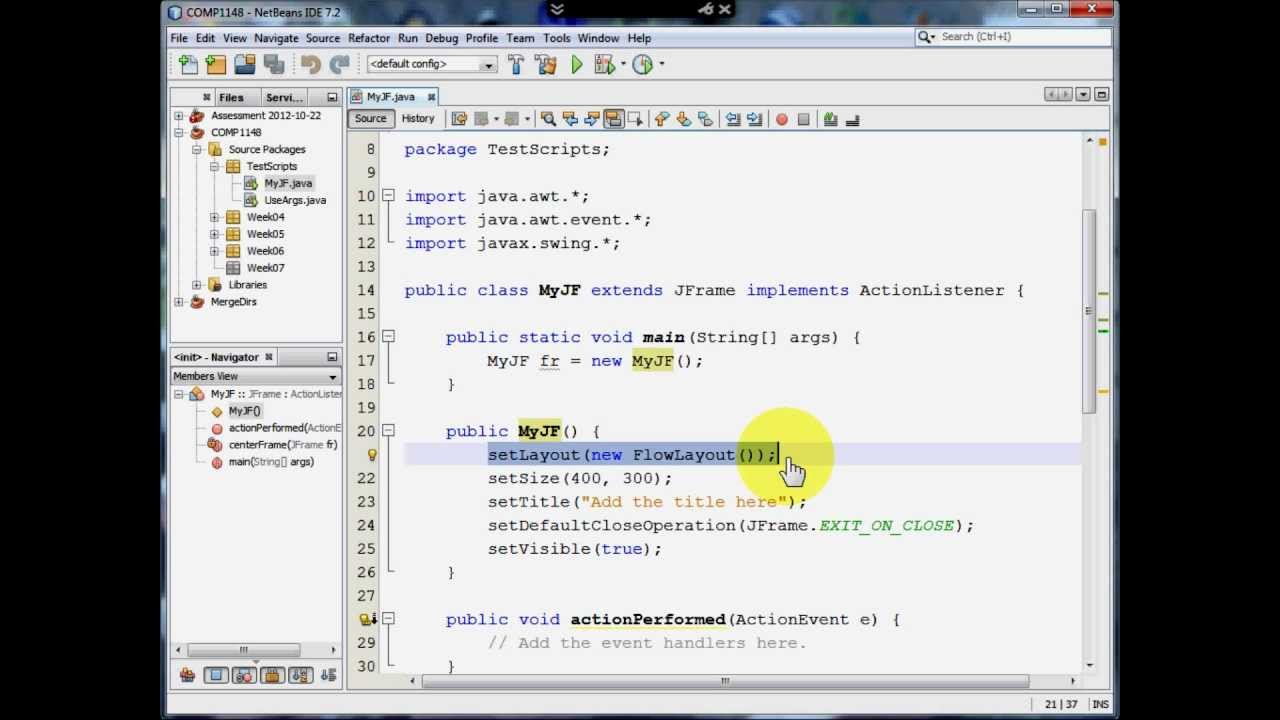Screen dimensions: 1280x720
Task: Click in the Search (Ctrl+I) field
Action: (1013, 37)
